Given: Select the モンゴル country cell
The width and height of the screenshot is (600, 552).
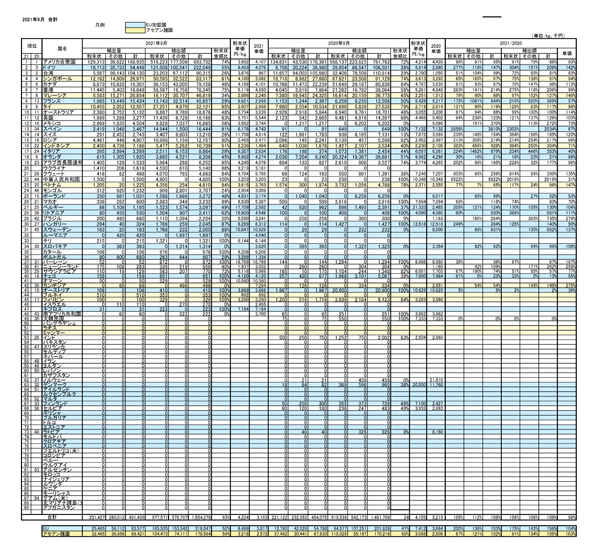Looking at the screenshot, I should click(62, 191).
